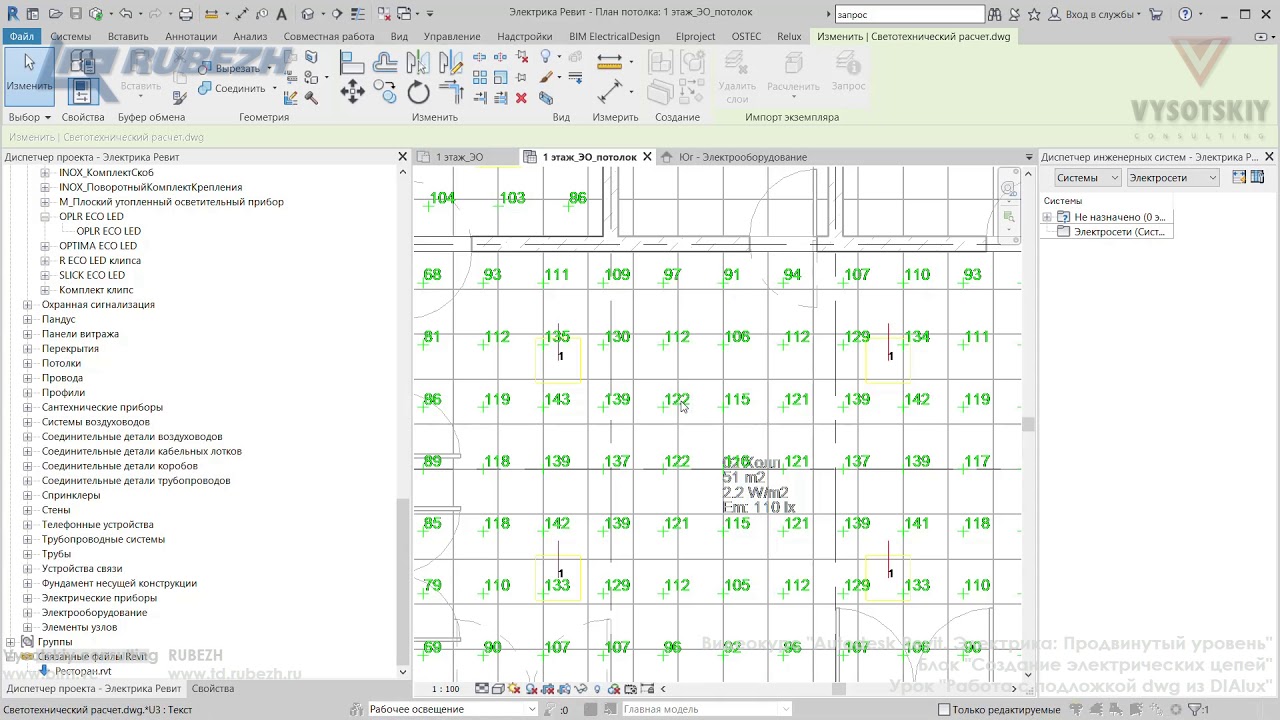Image resolution: width=1280 pixels, height=720 pixels.
Task: Switch to the 'BIM ElectricalDesign' ribbon tab
Action: (614, 36)
